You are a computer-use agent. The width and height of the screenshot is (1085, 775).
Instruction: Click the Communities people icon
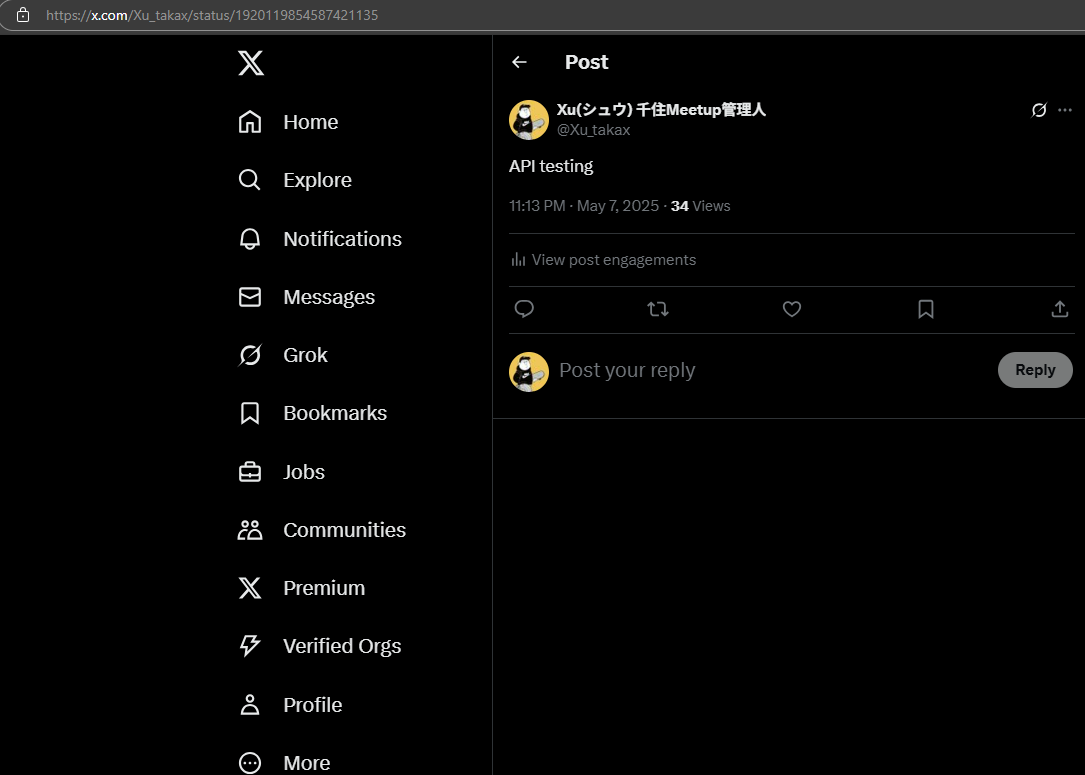point(250,530)
